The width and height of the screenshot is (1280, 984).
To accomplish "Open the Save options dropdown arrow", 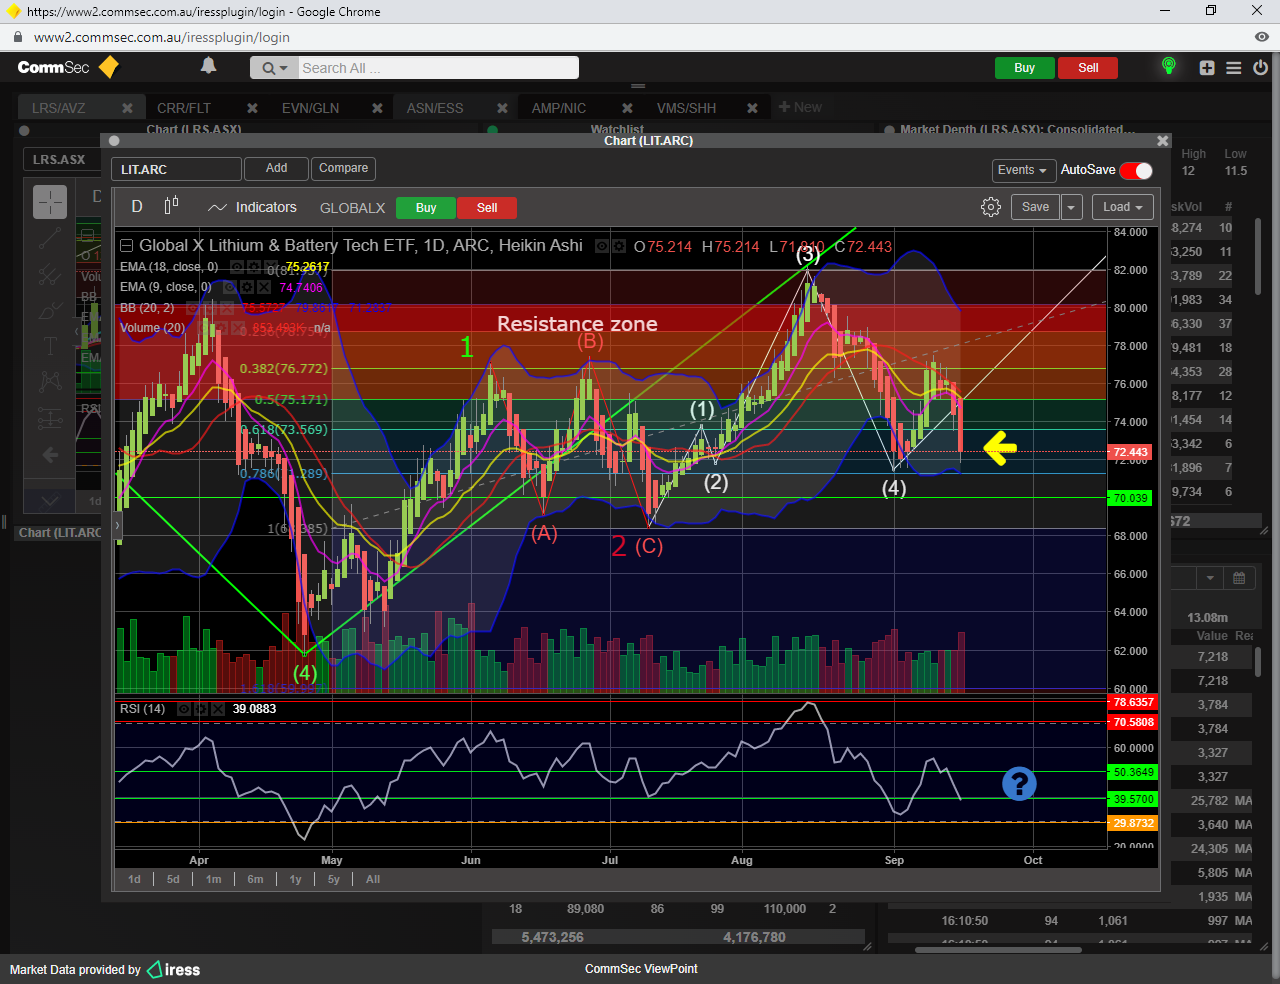I will click(1071, 207).
